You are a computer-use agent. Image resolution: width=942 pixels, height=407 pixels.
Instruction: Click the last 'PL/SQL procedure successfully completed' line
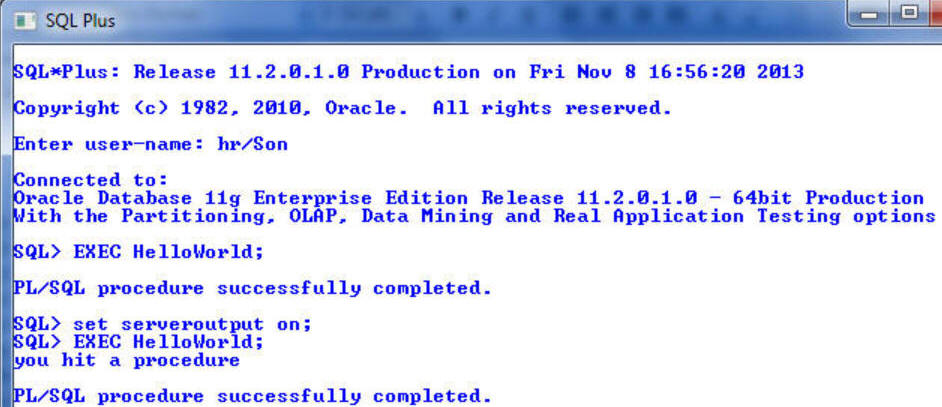point(253,397)
